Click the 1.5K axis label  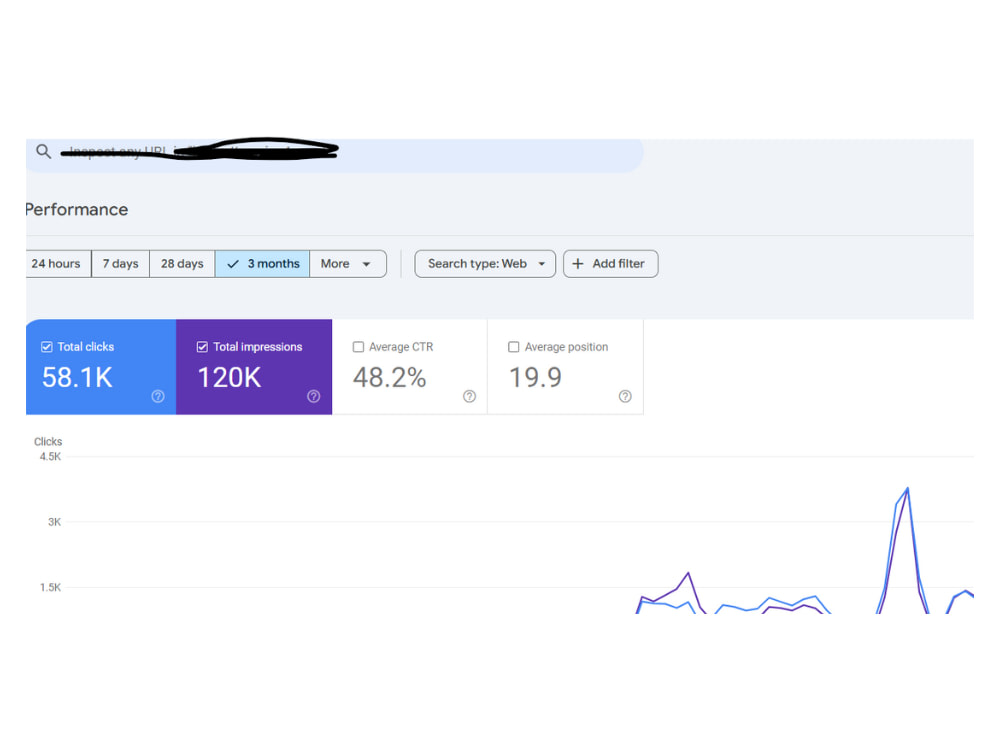[50, 587]
